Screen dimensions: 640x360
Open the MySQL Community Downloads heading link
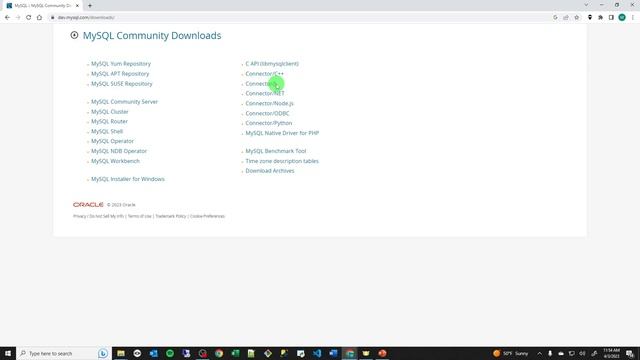[x=152, y=36]
